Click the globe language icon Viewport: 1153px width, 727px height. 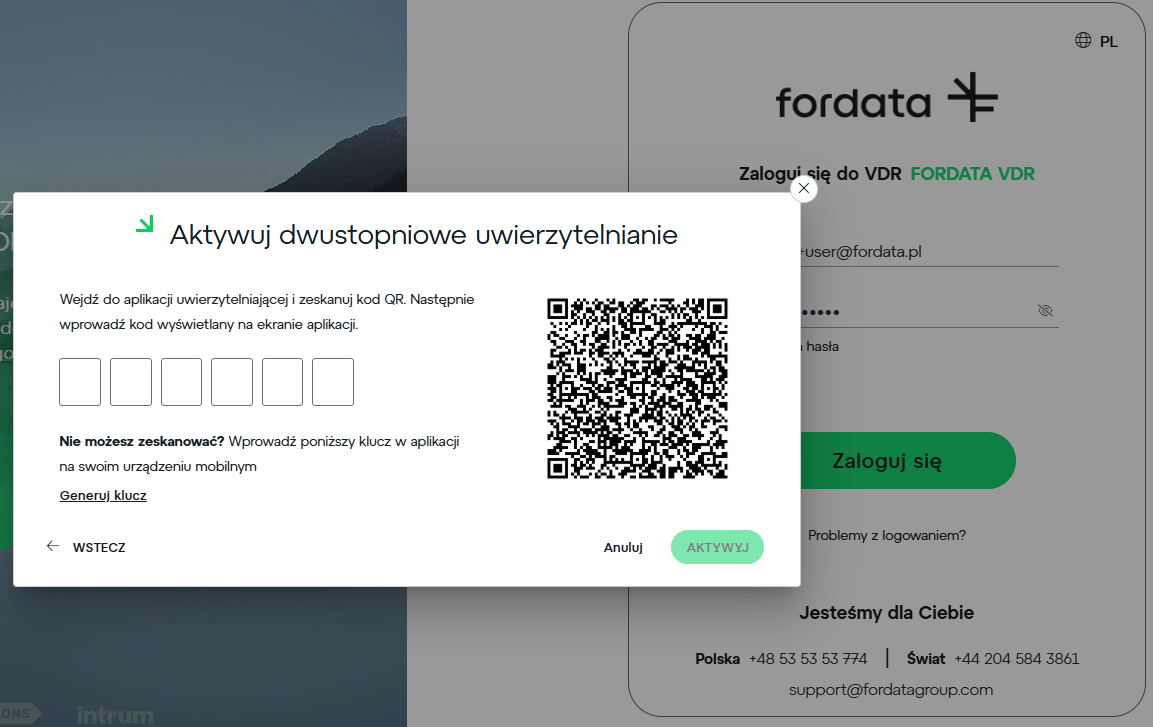(1083, 40)
